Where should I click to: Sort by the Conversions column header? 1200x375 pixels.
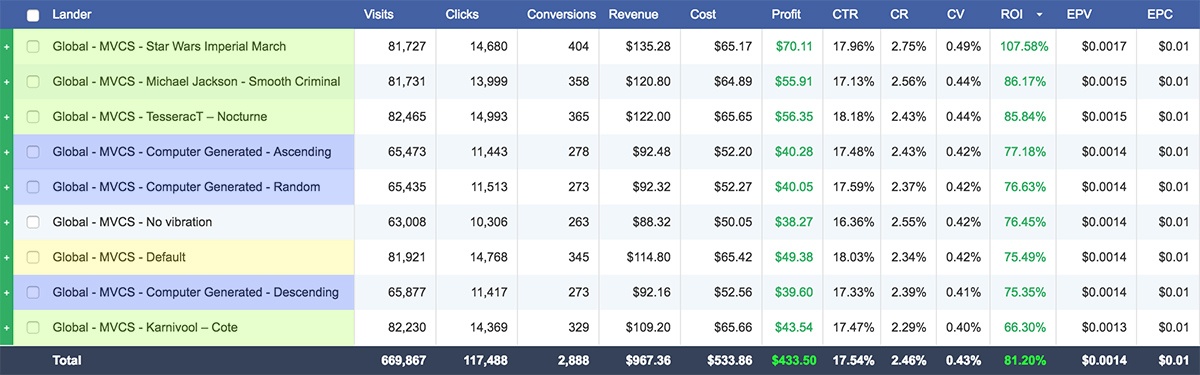pyautogui.click(x=561, y=14)
